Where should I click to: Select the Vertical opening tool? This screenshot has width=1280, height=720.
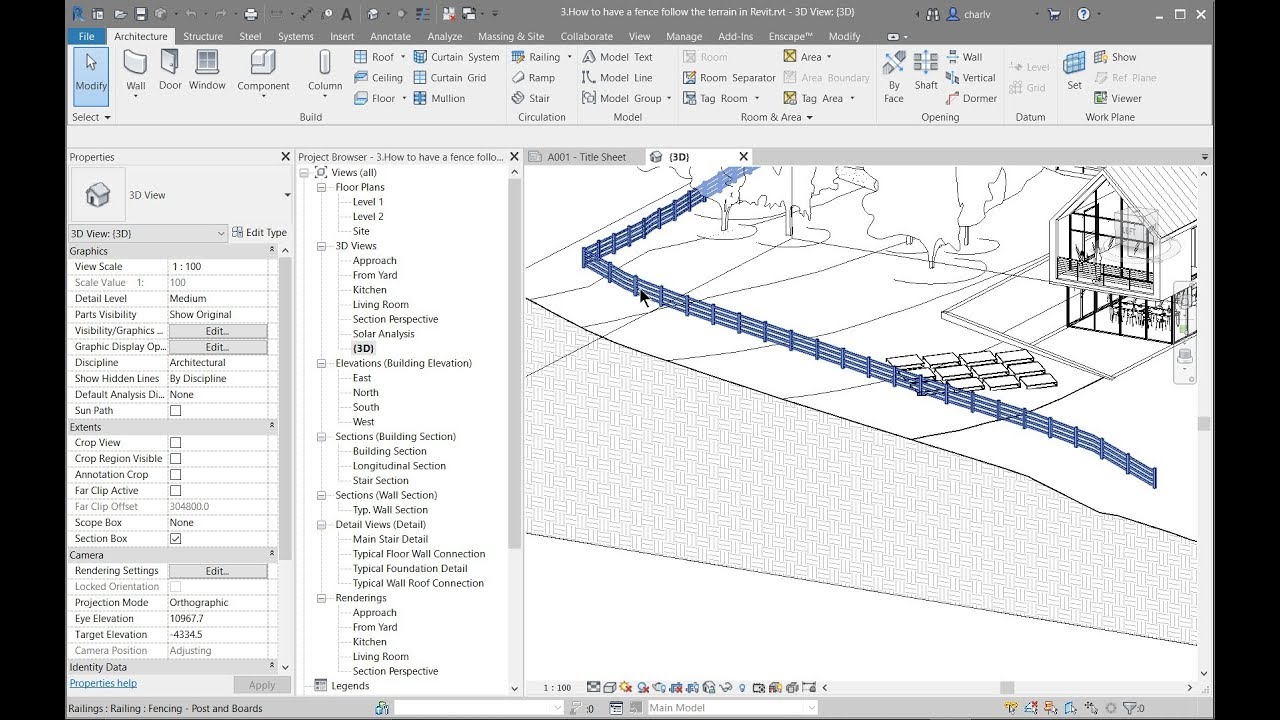(970, 78)
